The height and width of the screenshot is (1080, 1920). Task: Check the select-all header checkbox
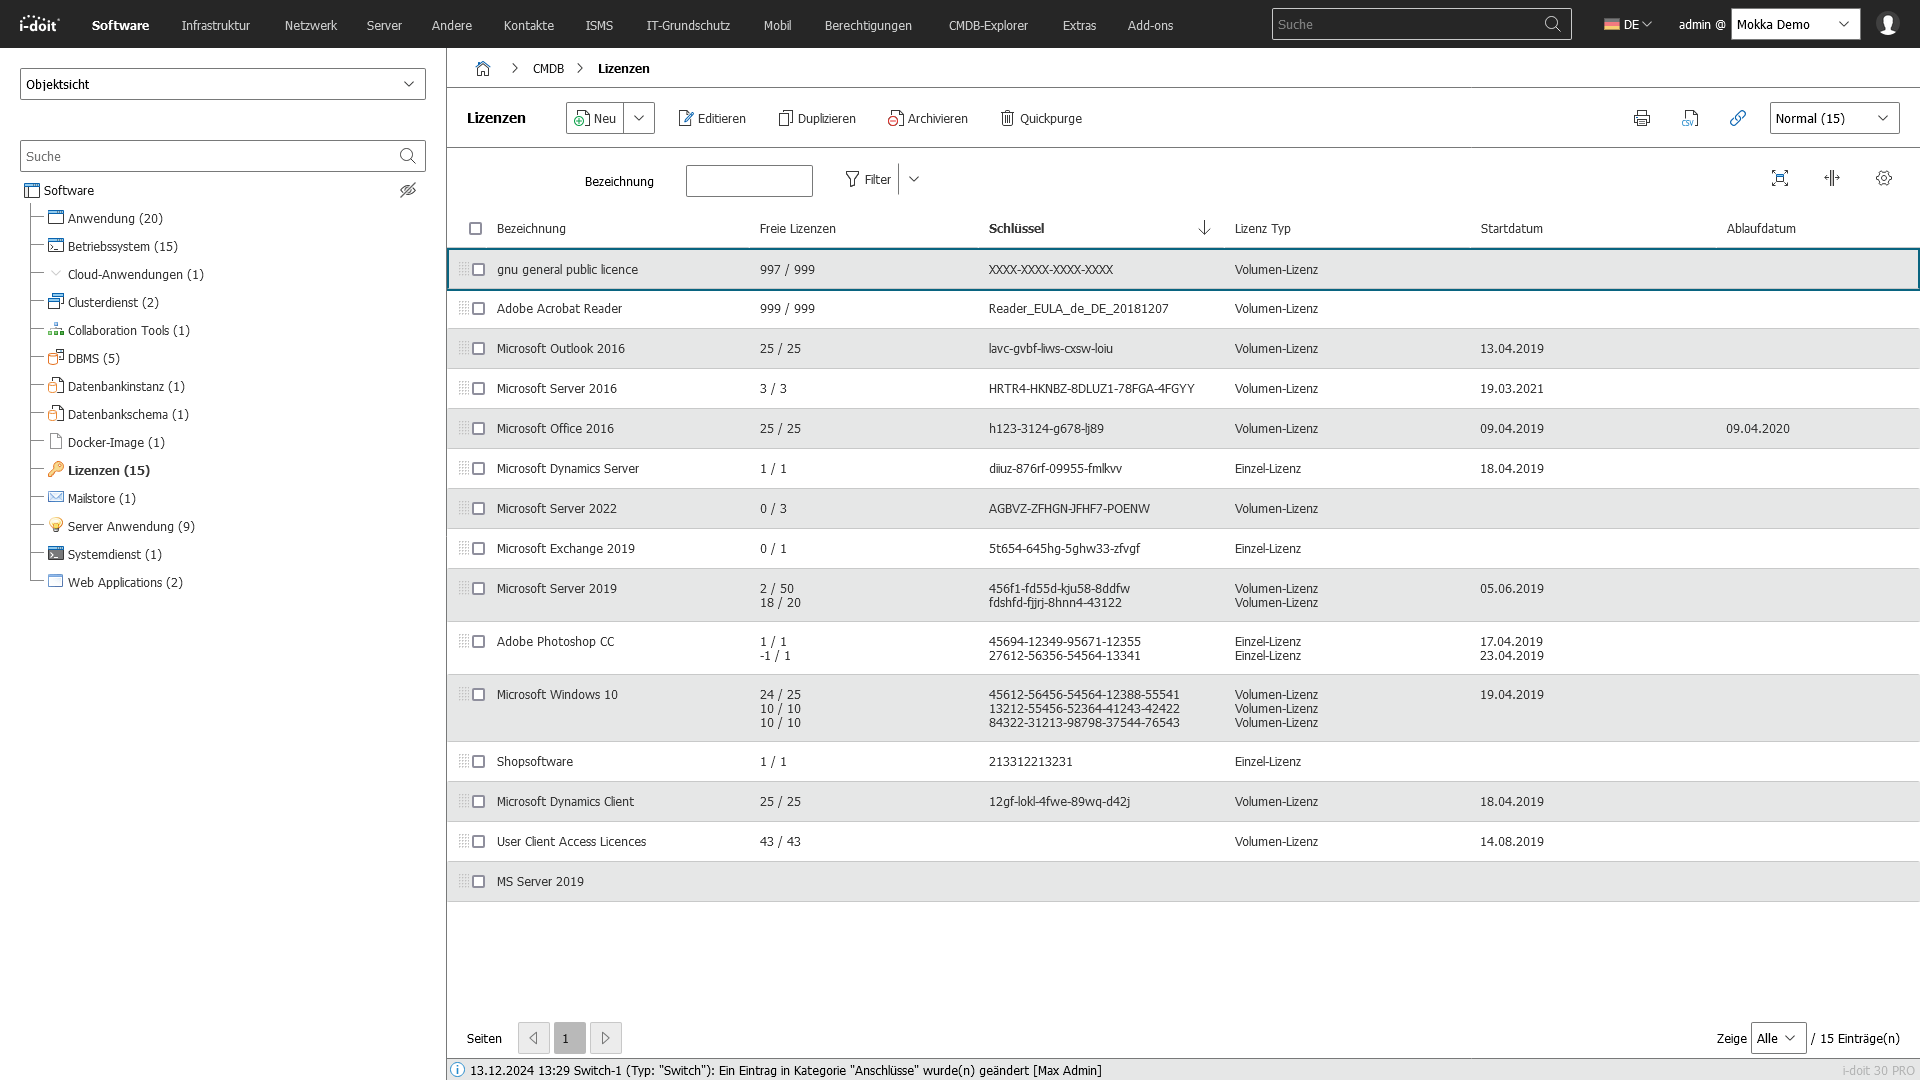tap(476, 229)
